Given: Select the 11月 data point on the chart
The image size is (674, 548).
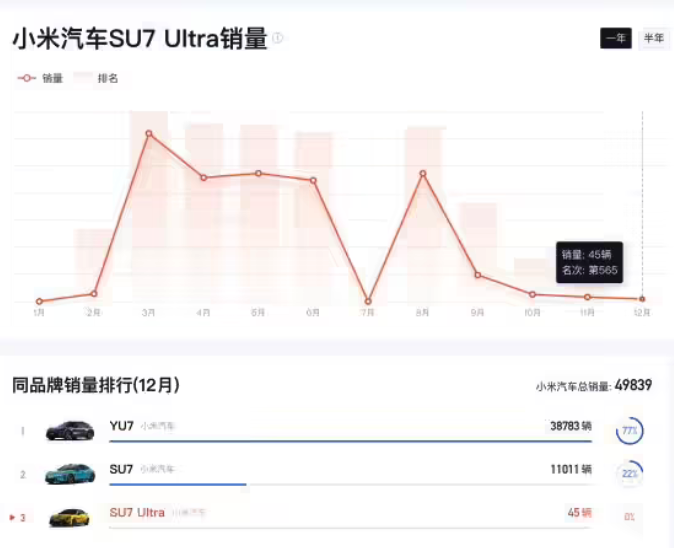Looking at the screenshot, I should 587,297.
